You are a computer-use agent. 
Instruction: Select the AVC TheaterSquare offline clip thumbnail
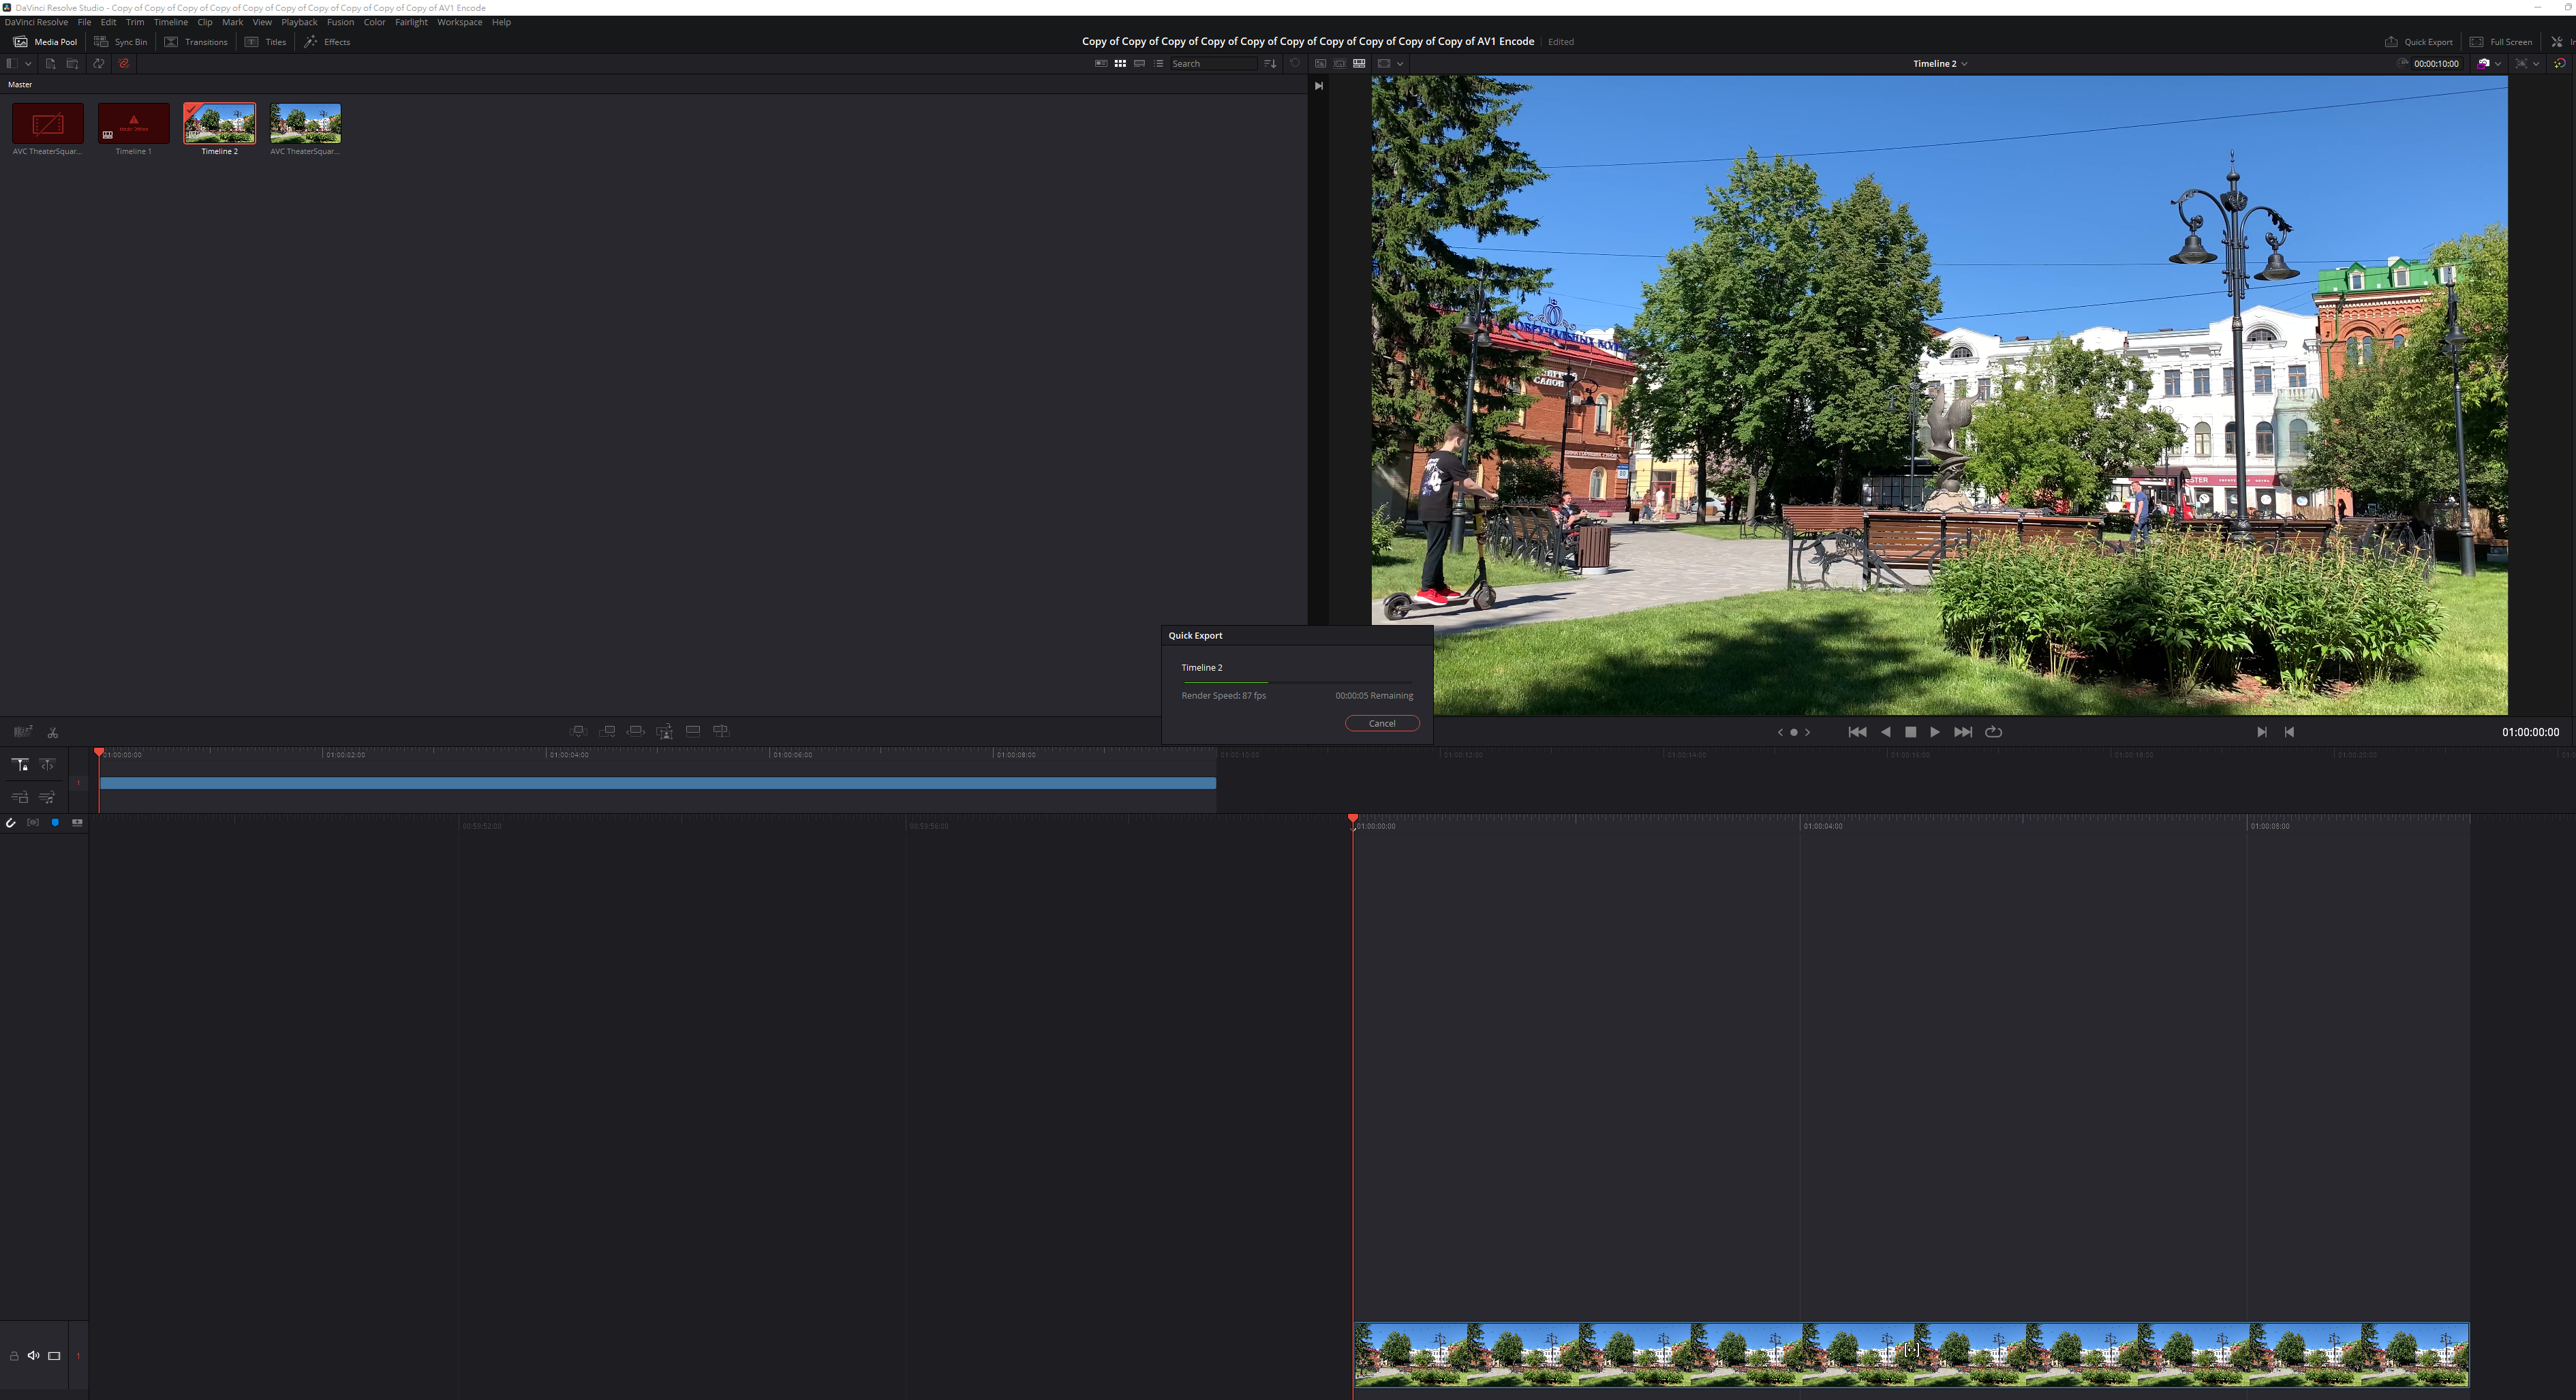coord(48,124)
